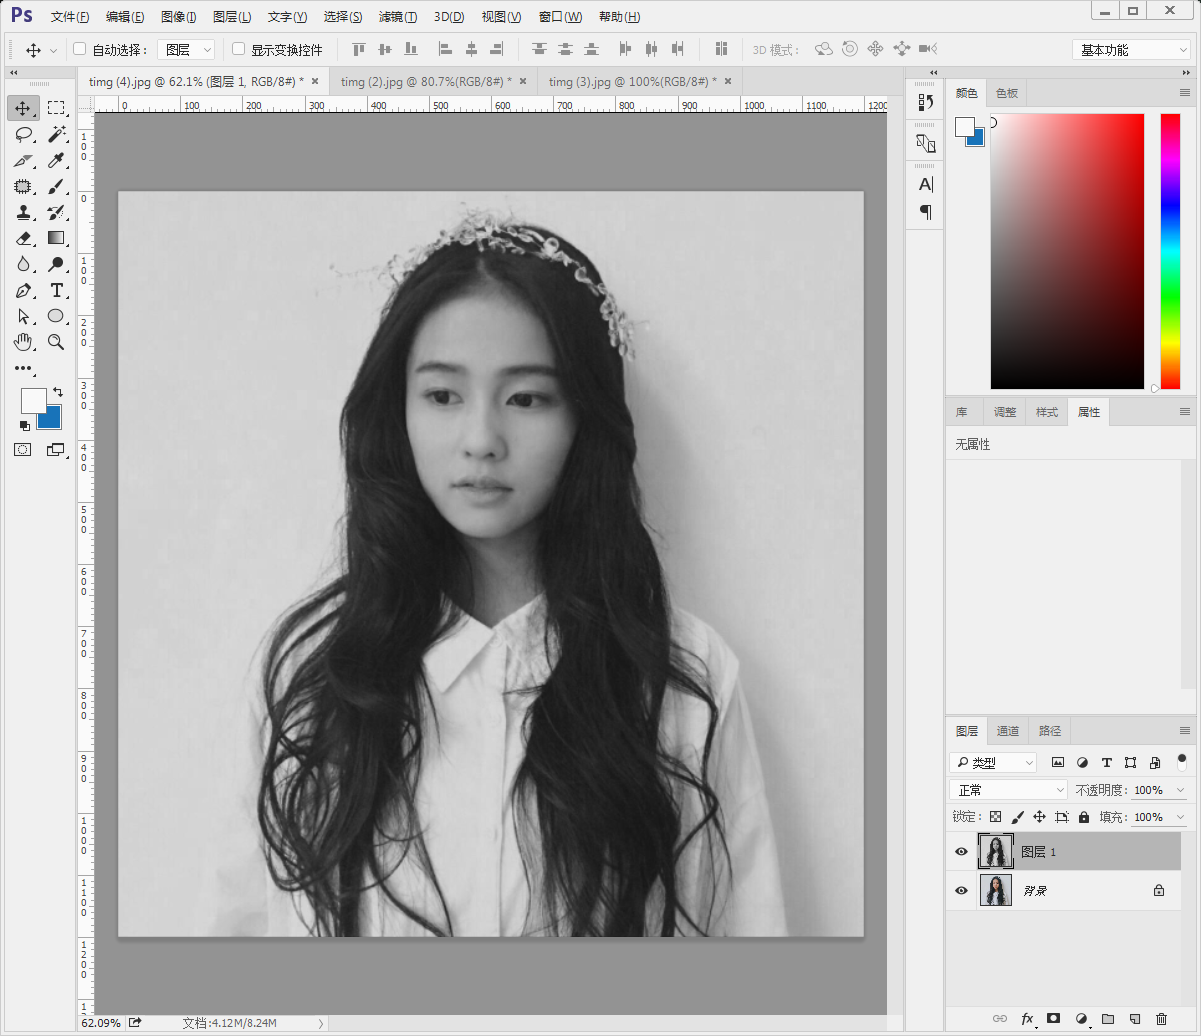Select the Lasso tool
Viewport: 1201px width, 1036px height.
(23, 134)
